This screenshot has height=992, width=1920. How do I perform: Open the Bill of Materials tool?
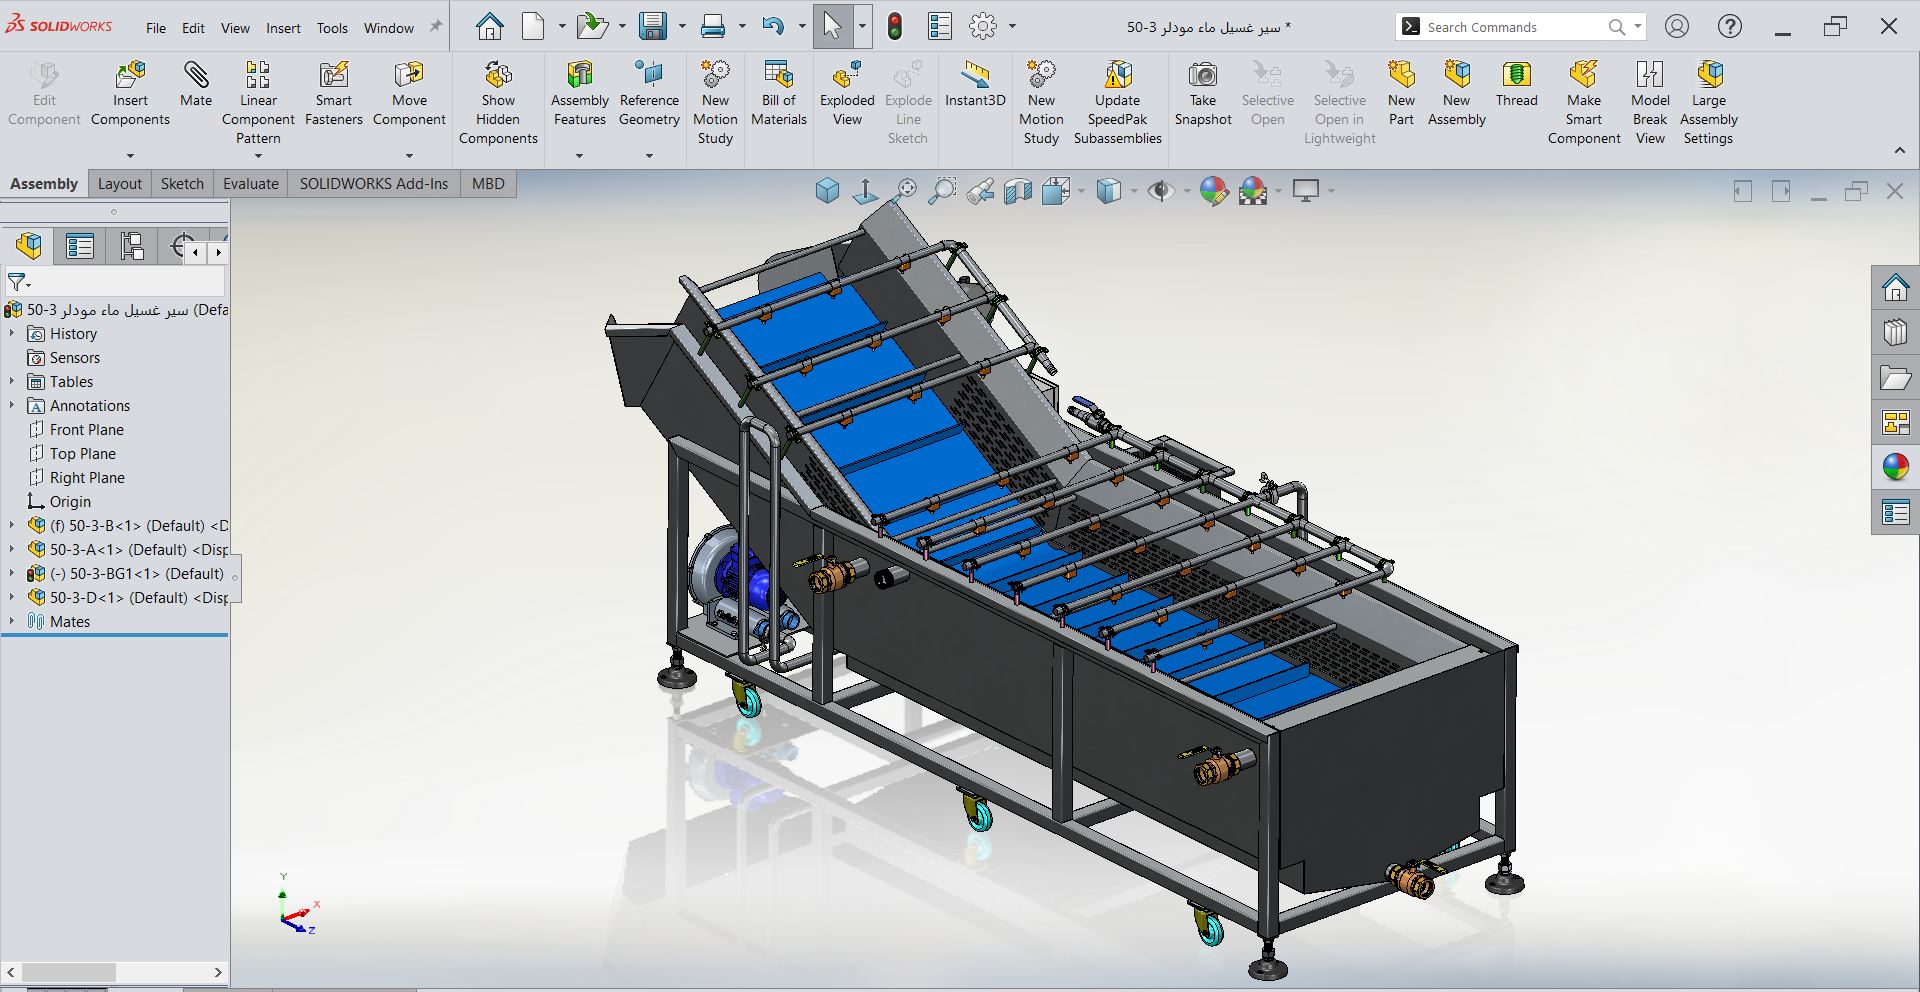click(x=779, y=95)
